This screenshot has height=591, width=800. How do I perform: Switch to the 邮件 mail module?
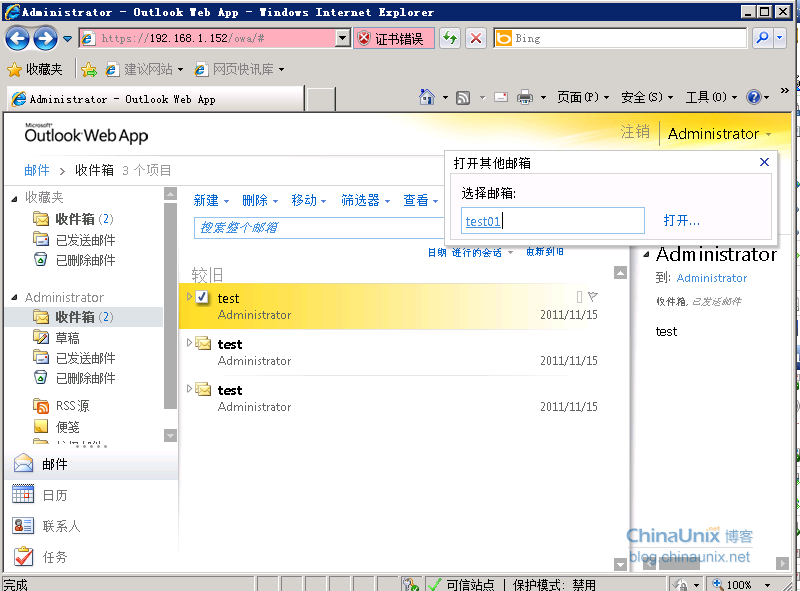tap(91, 464)
